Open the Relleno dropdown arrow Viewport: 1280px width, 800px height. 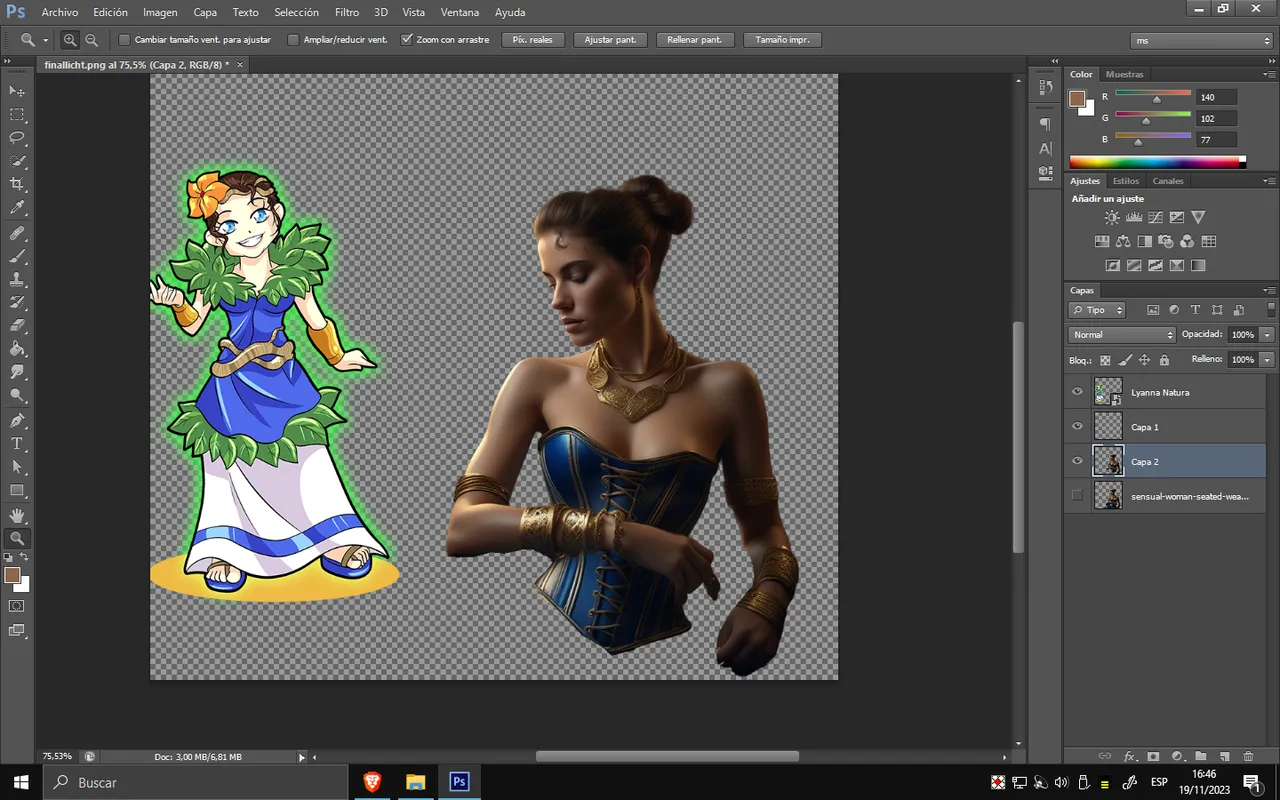click(x=1268, y=360)
